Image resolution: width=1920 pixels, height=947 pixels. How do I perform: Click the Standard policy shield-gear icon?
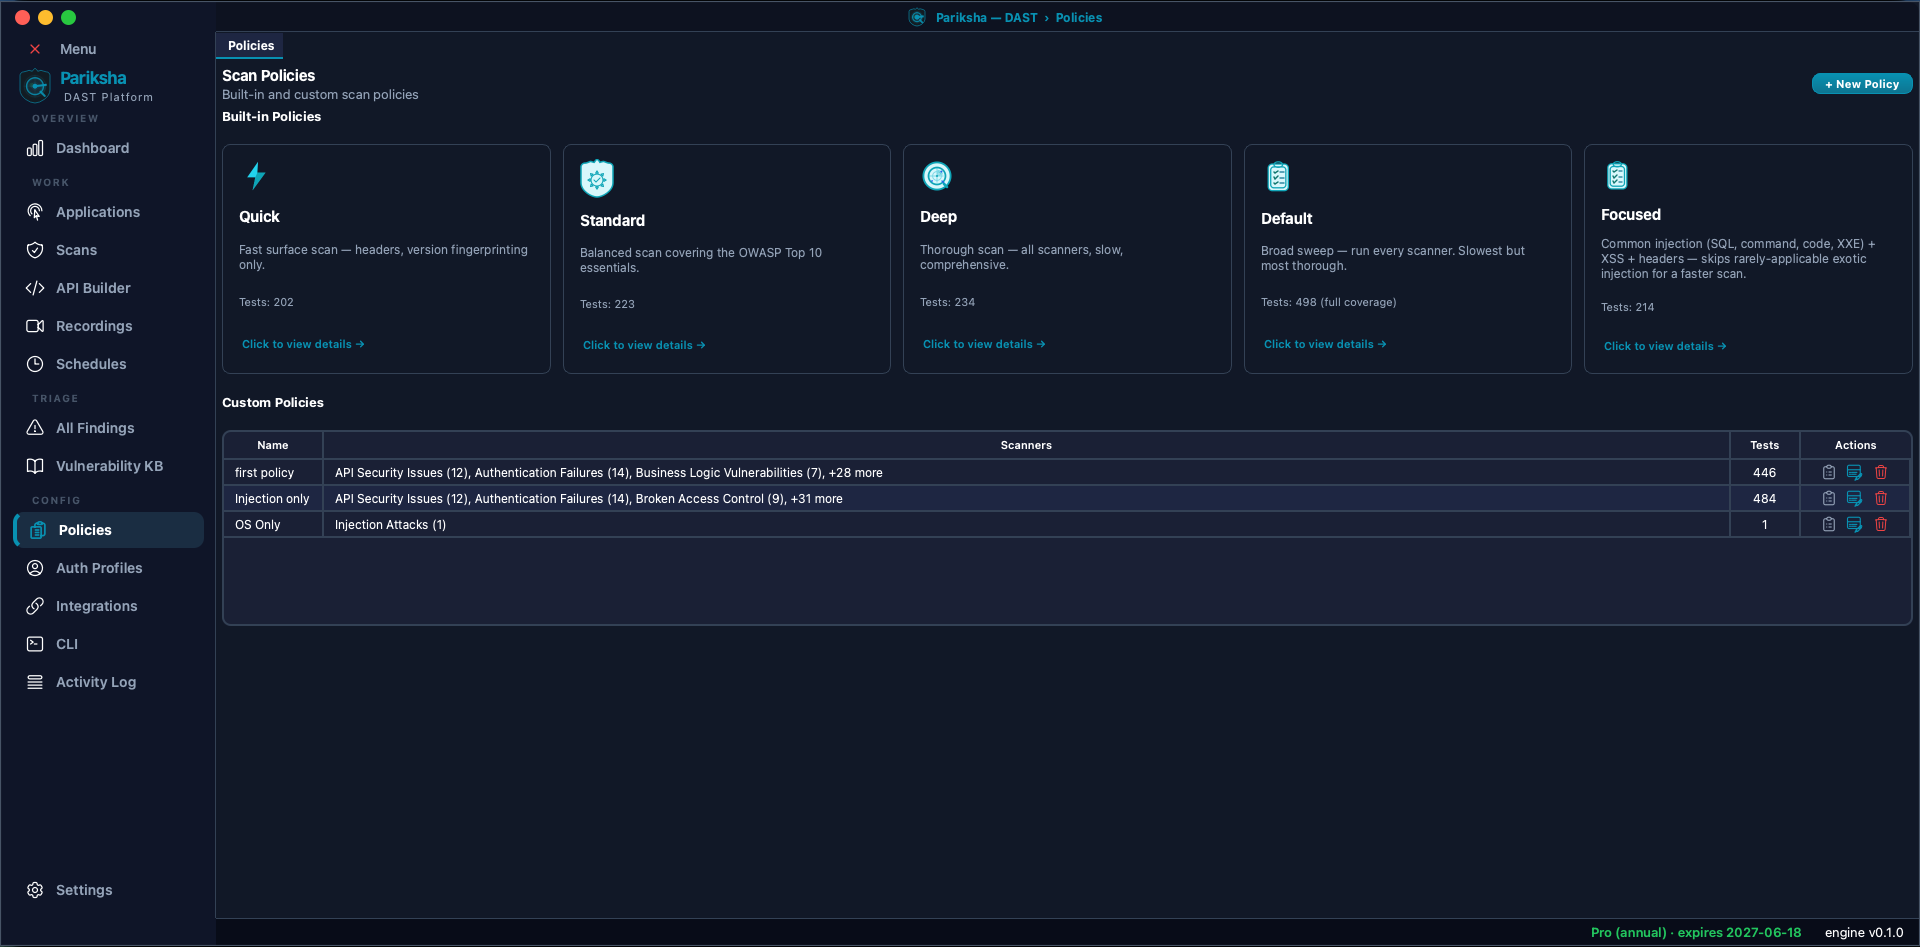597,179
